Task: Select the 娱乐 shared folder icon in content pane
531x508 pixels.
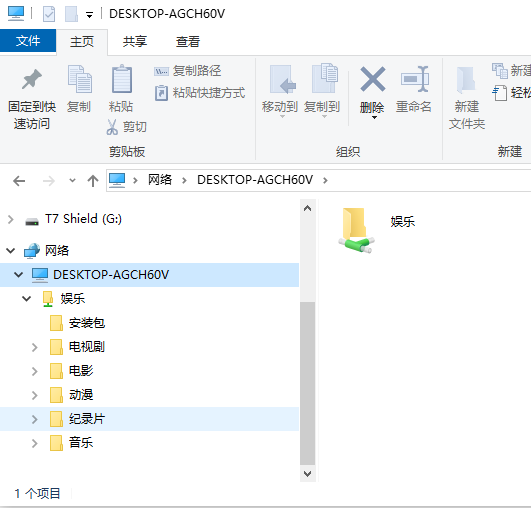Action: tap(356, 230)
